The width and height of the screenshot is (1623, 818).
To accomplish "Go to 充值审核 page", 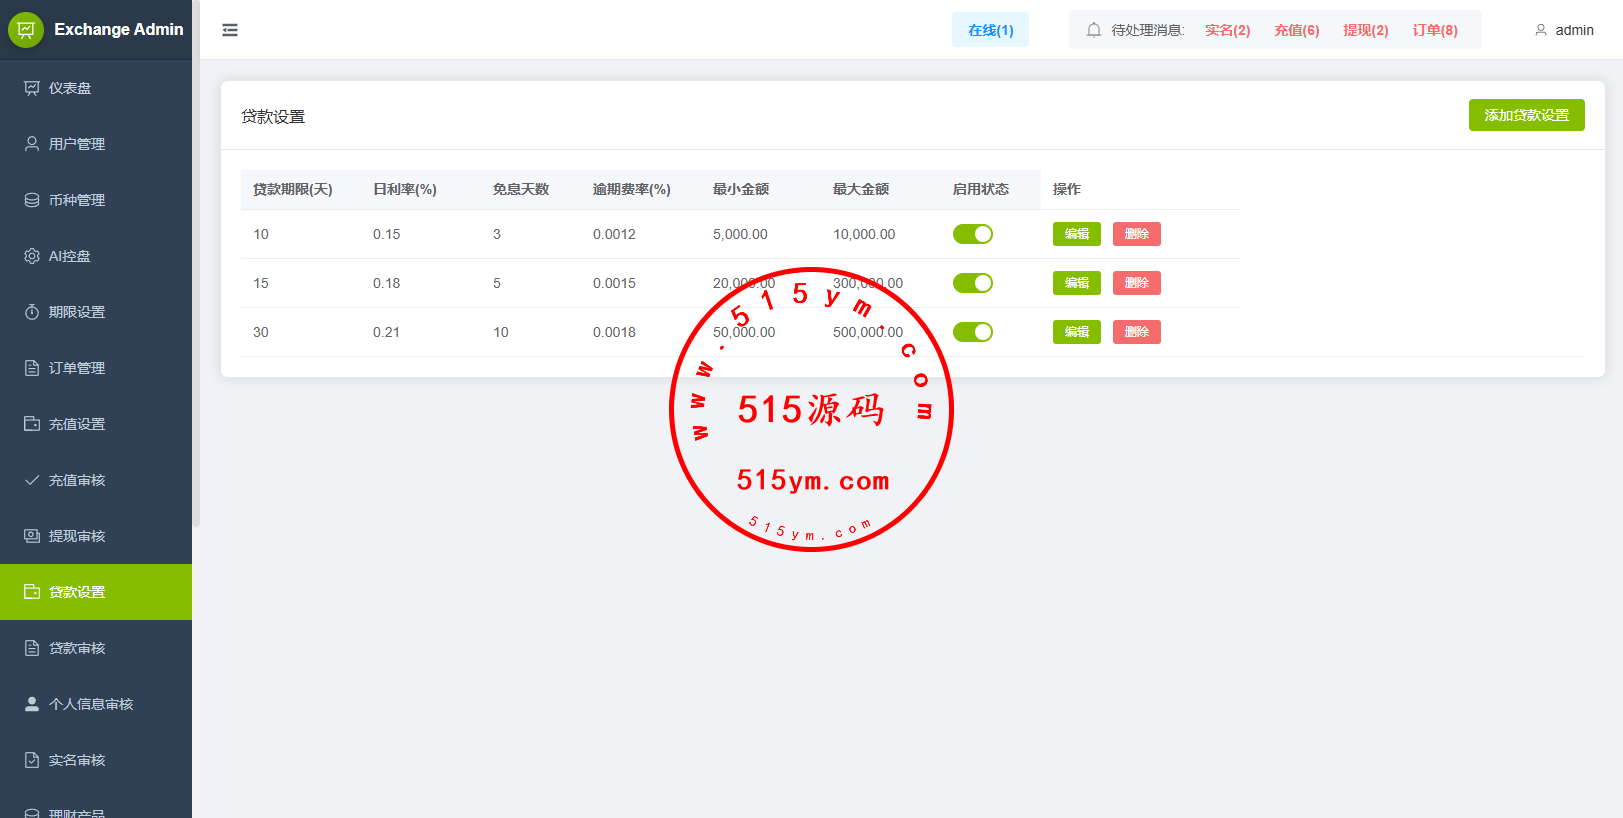I will point(96,480).
